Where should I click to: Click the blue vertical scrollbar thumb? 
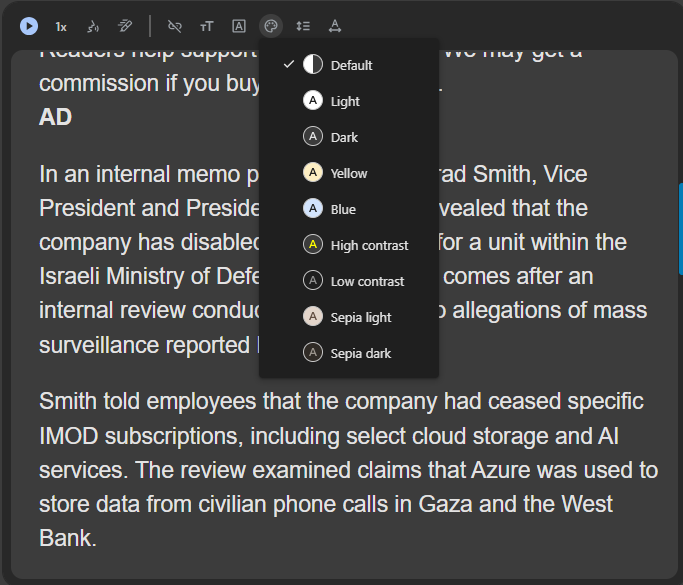(x=680, y=229)
